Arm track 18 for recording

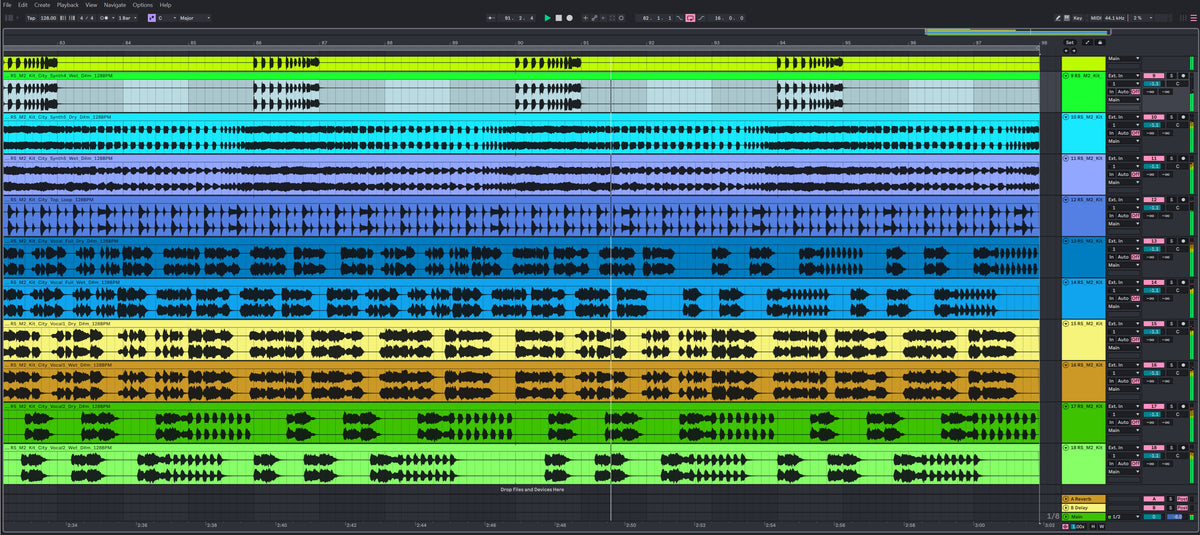[x=1183, y=447]
